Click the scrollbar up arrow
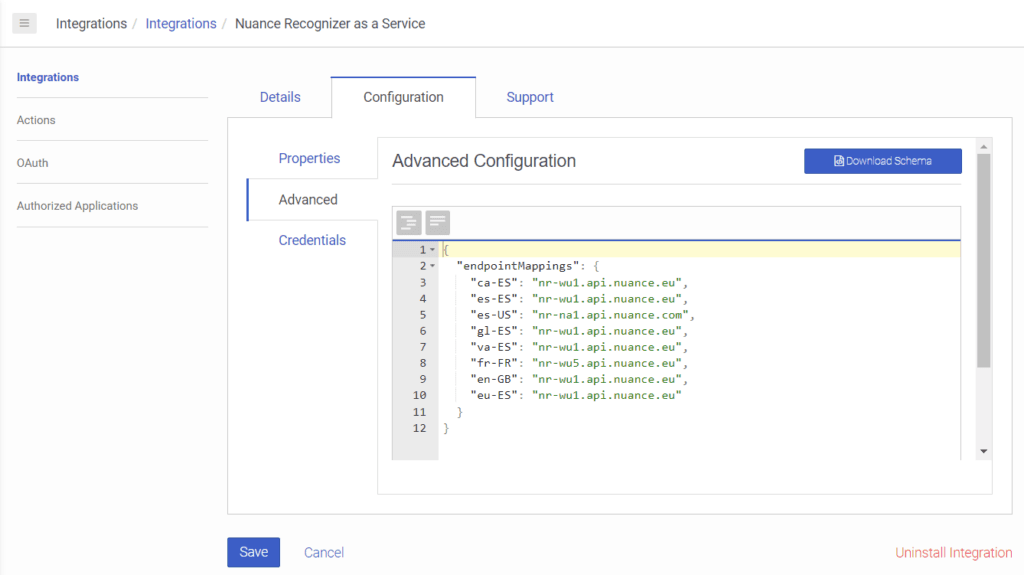Viewport: 1024px width, 575px height. pos(984,146)
